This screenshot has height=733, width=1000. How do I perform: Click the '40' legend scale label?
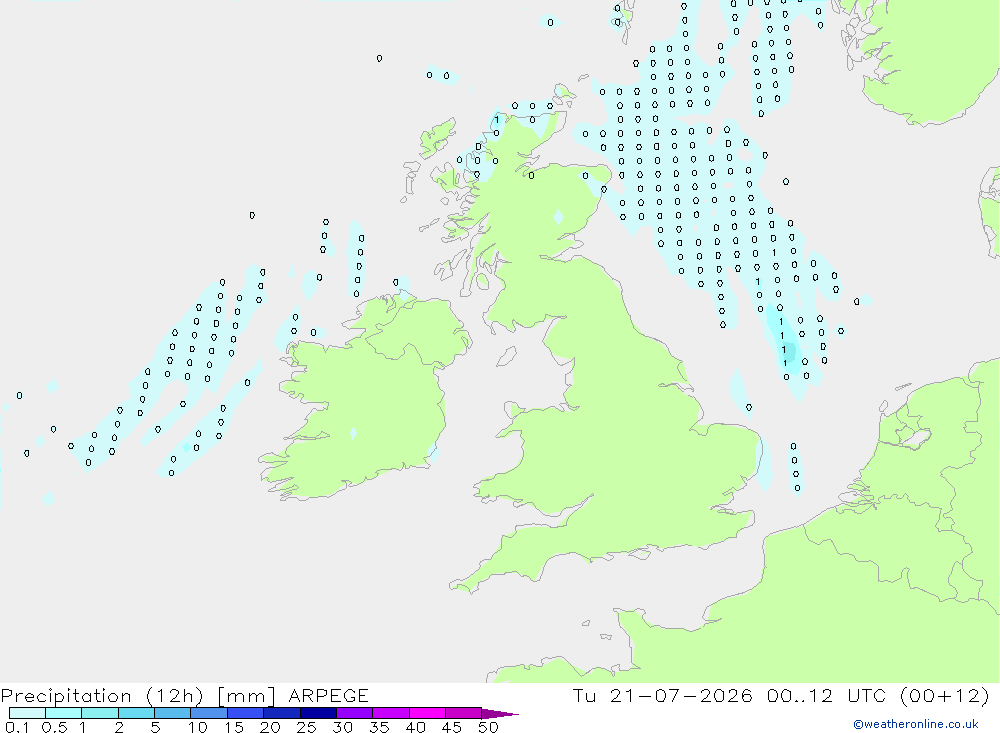(x=415, y=727)
